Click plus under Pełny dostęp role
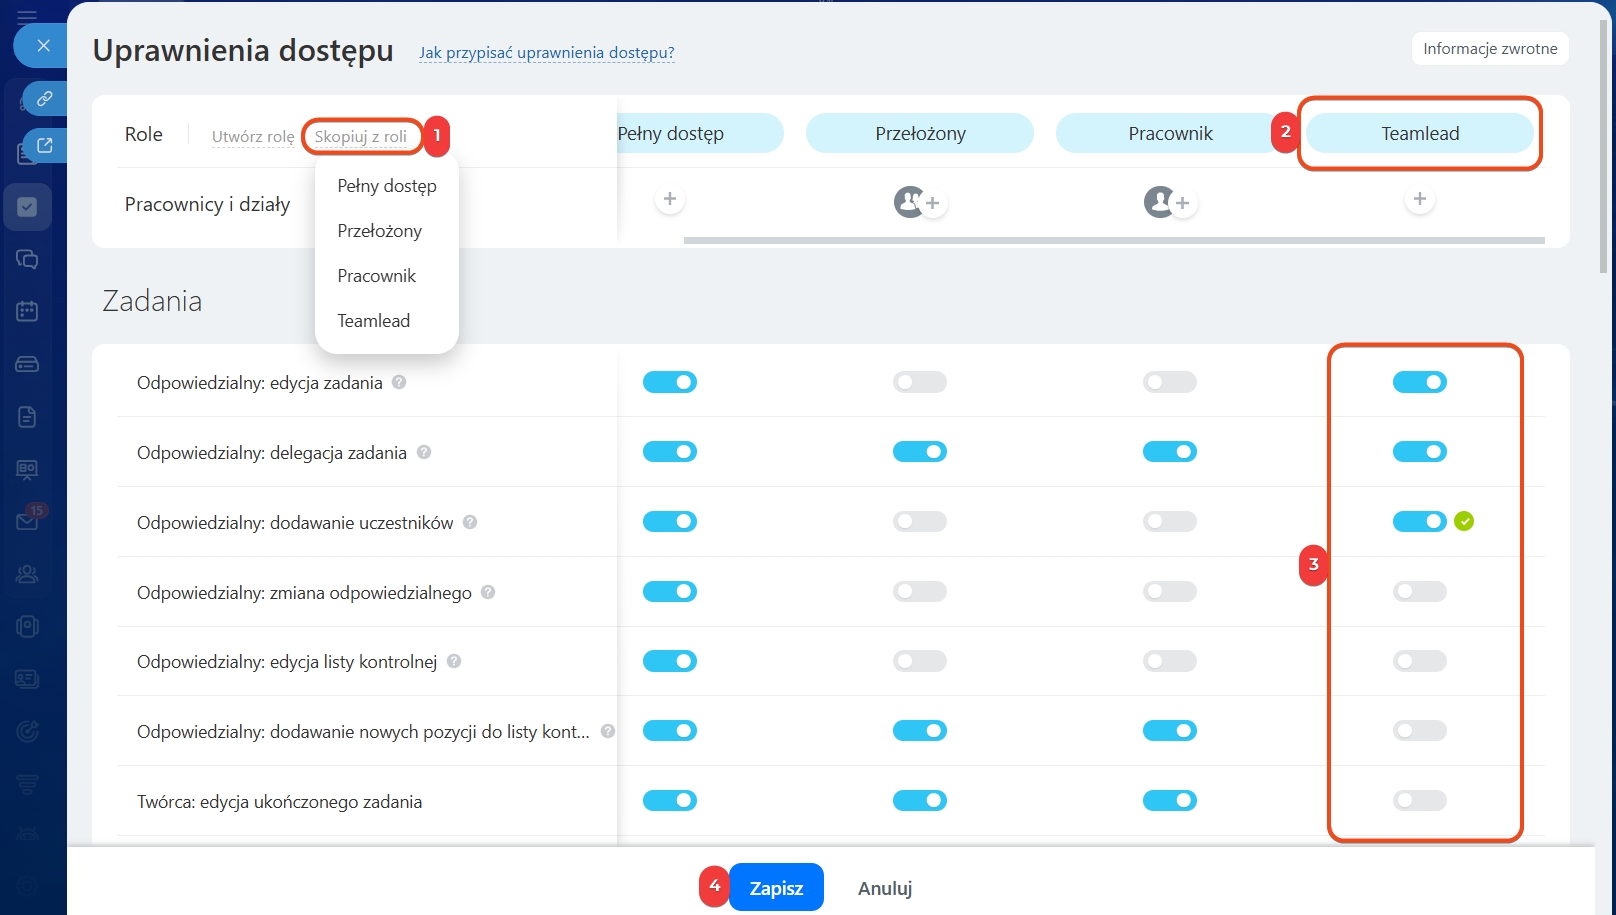The image size is (1616, 915). pyautogui.click(x=670, y=200)
